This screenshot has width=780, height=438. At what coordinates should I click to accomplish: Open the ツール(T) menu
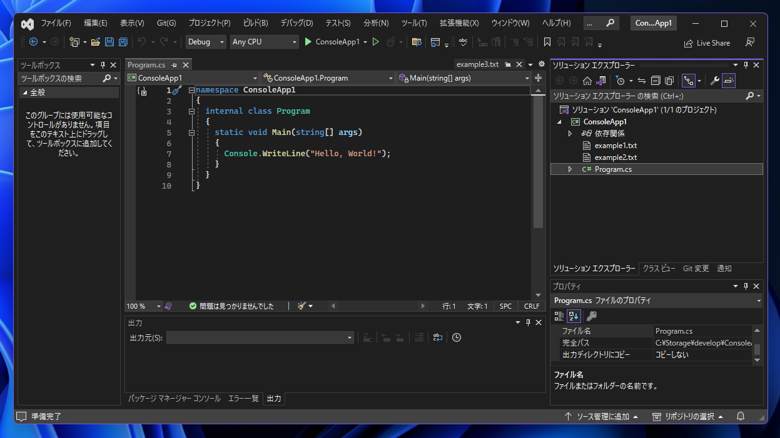click(414, 23)
